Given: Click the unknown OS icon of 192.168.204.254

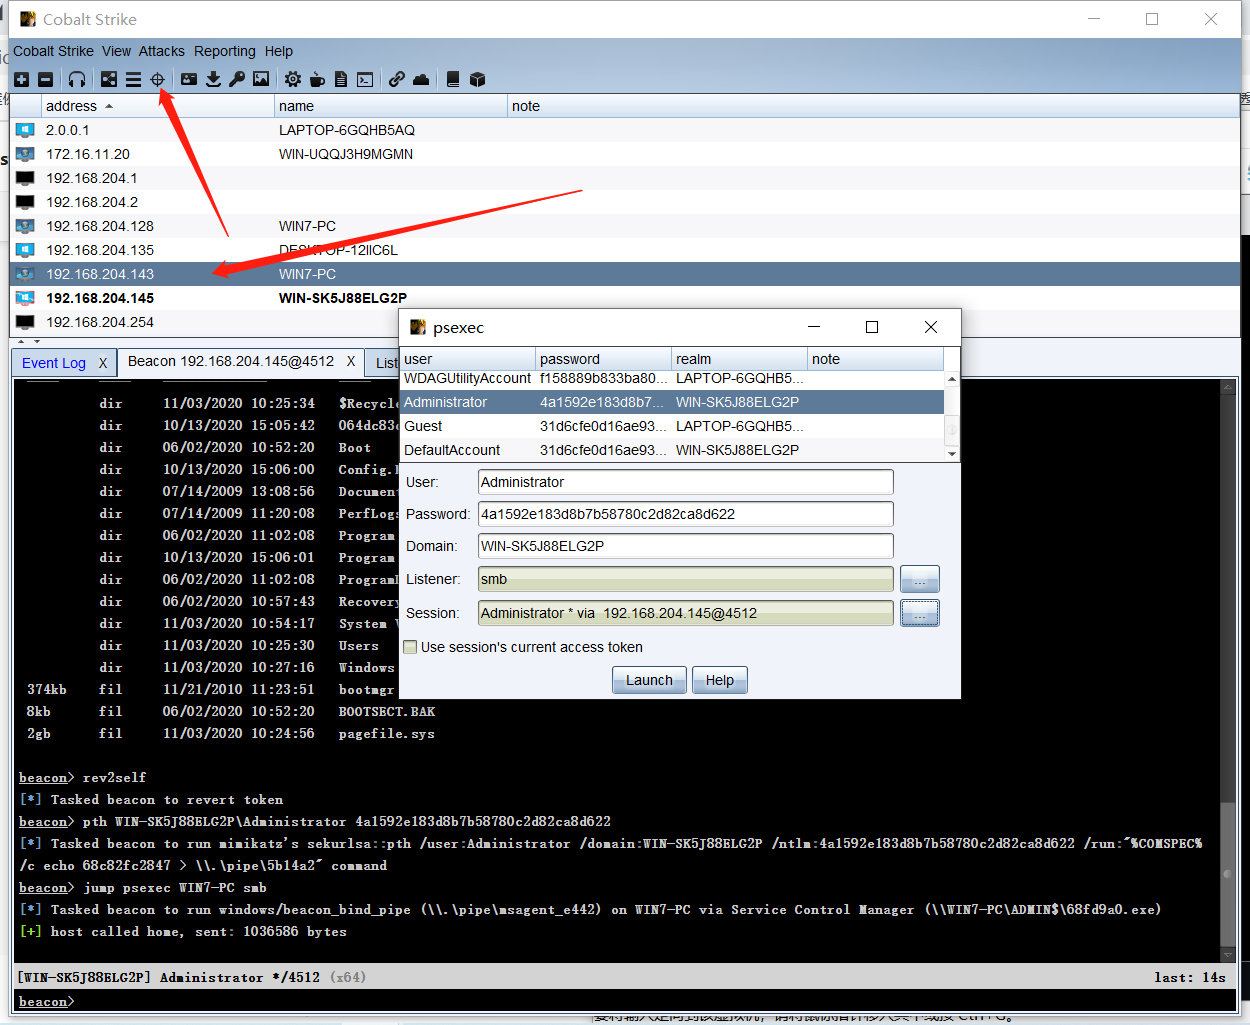Looking at the screenshot, I should pos(25,322).
